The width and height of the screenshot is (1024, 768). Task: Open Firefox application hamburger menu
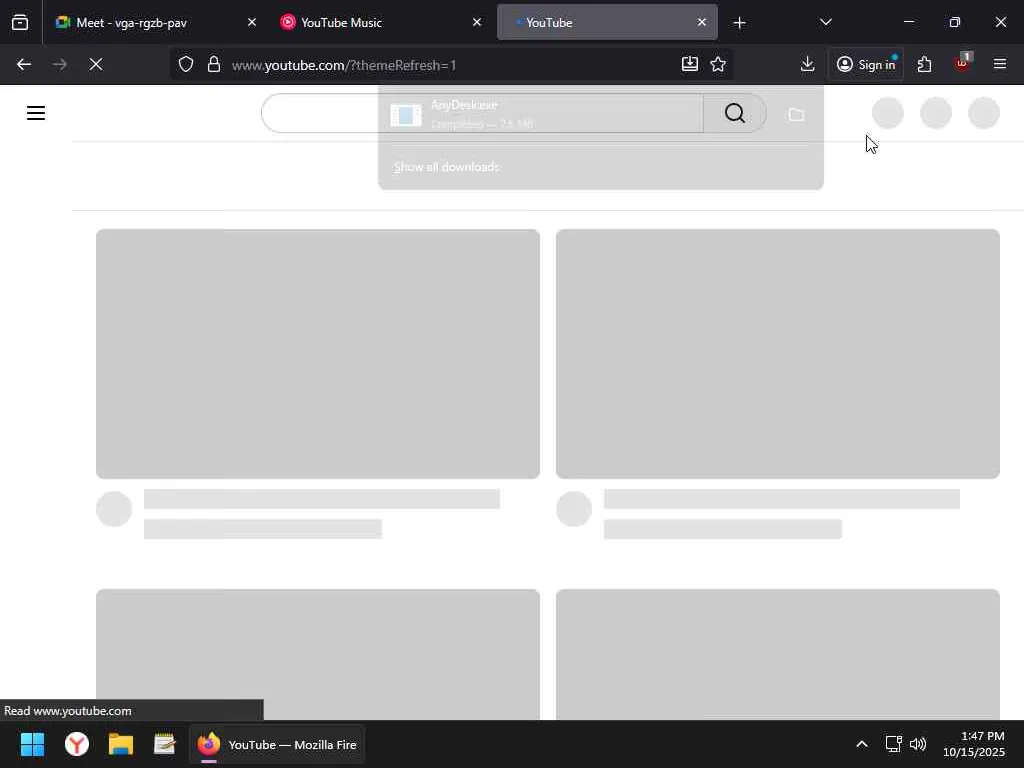(x=1000, y=64)
